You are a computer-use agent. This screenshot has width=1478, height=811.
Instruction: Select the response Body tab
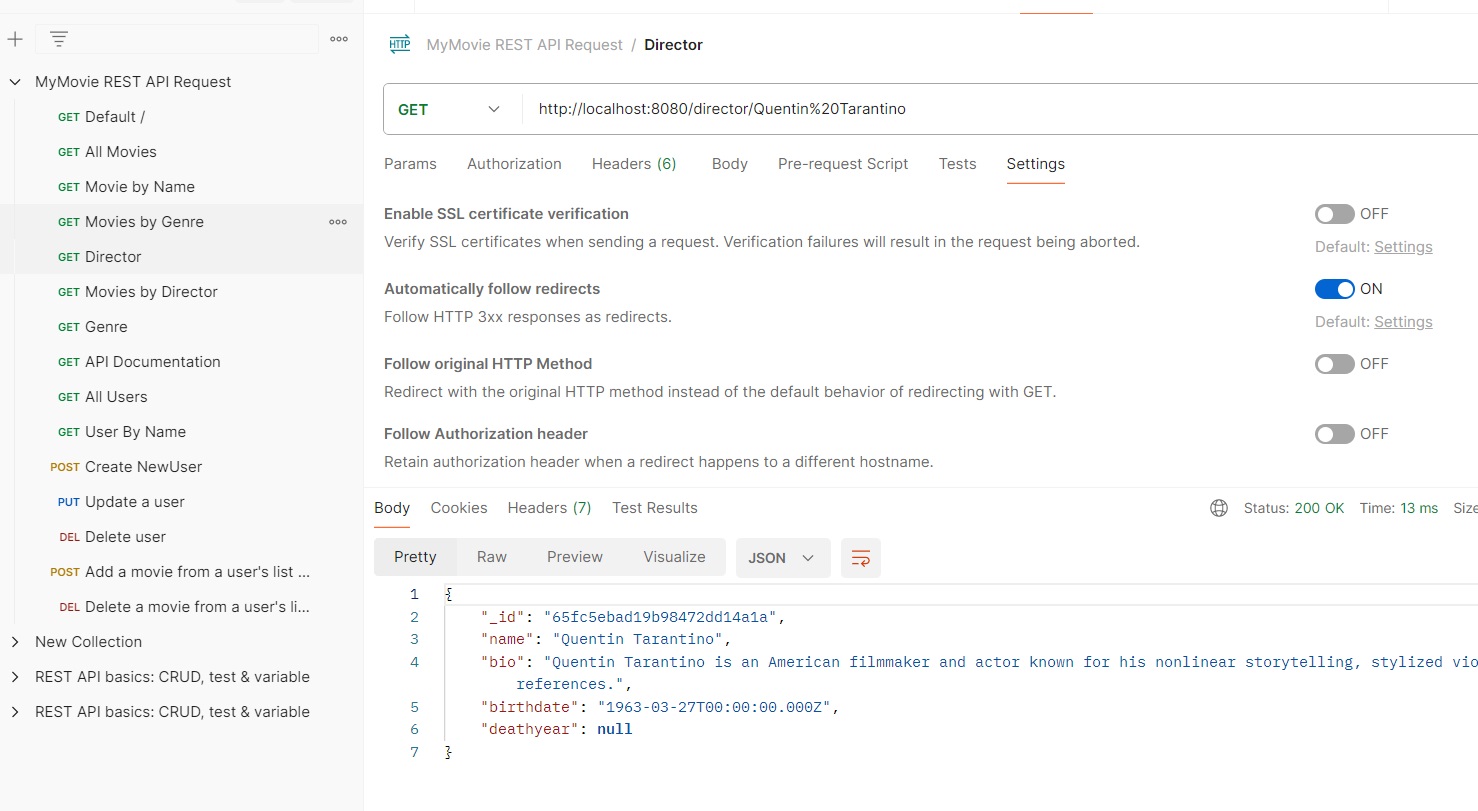[x=392, y=508]
